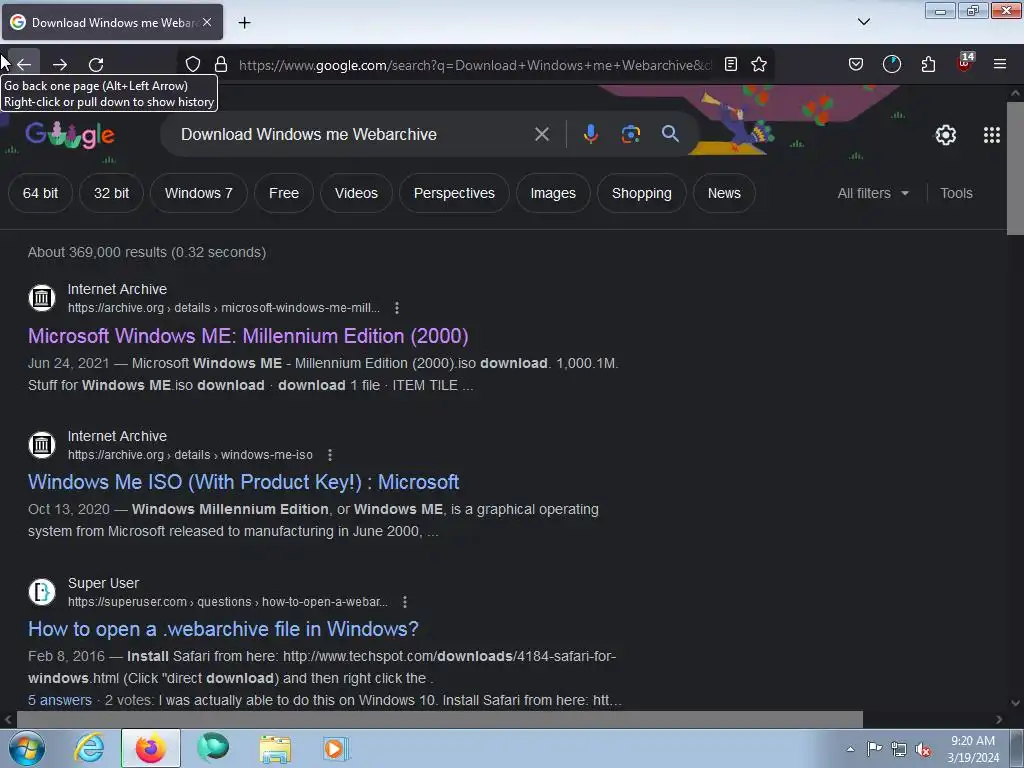Screen dimensions: 1024x768
Task: Close the Download Windows me tab
Action: pos(207,22)
